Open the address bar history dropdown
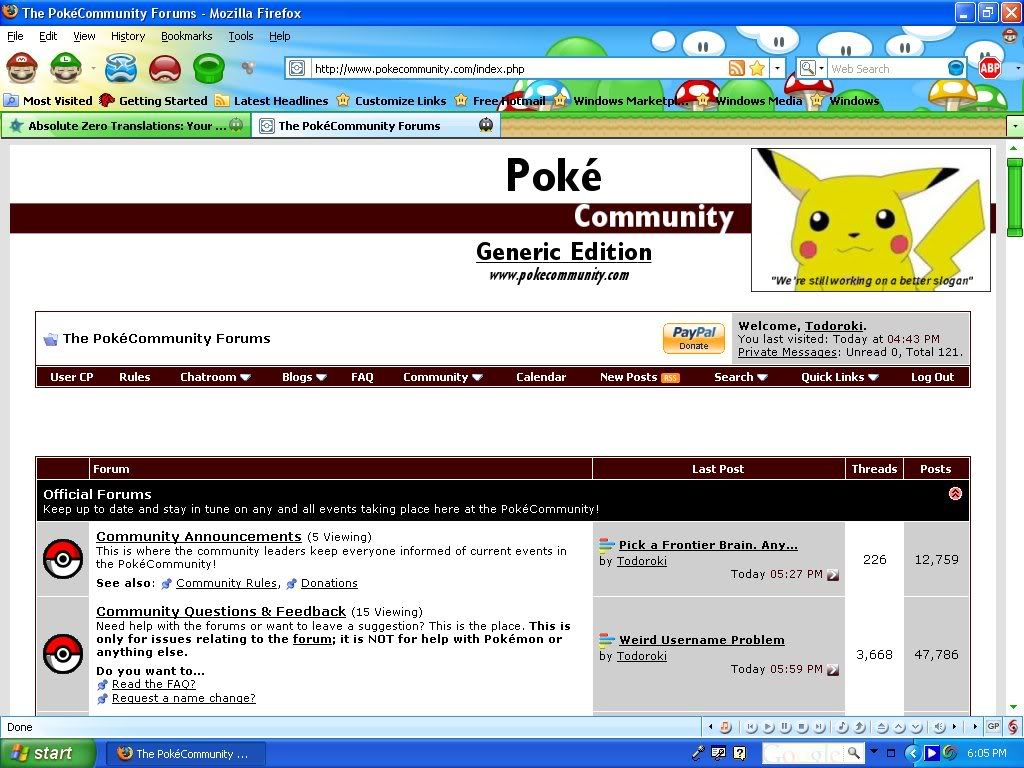Screen dimensions: 1024x768 point(777,68)
